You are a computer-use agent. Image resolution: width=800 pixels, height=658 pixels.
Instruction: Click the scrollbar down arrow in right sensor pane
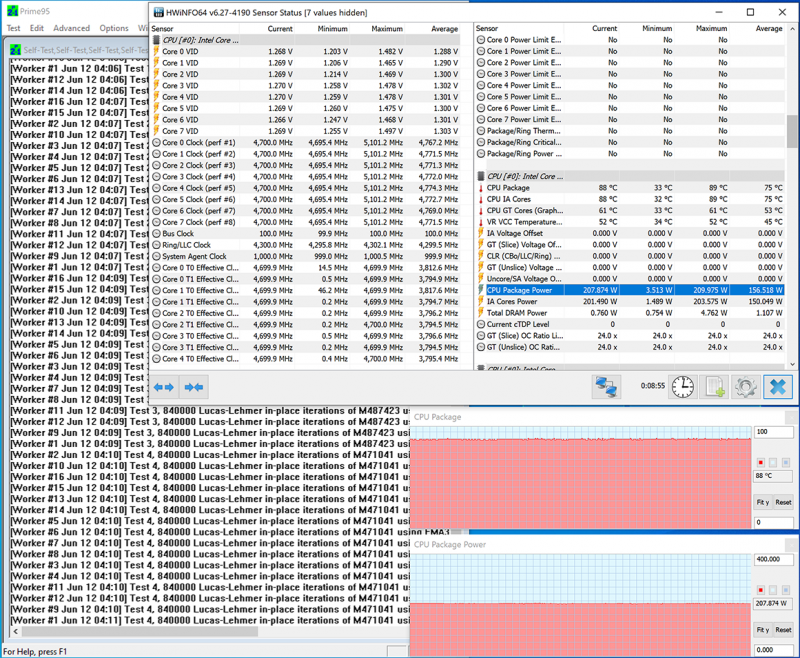tap(793, 364)
